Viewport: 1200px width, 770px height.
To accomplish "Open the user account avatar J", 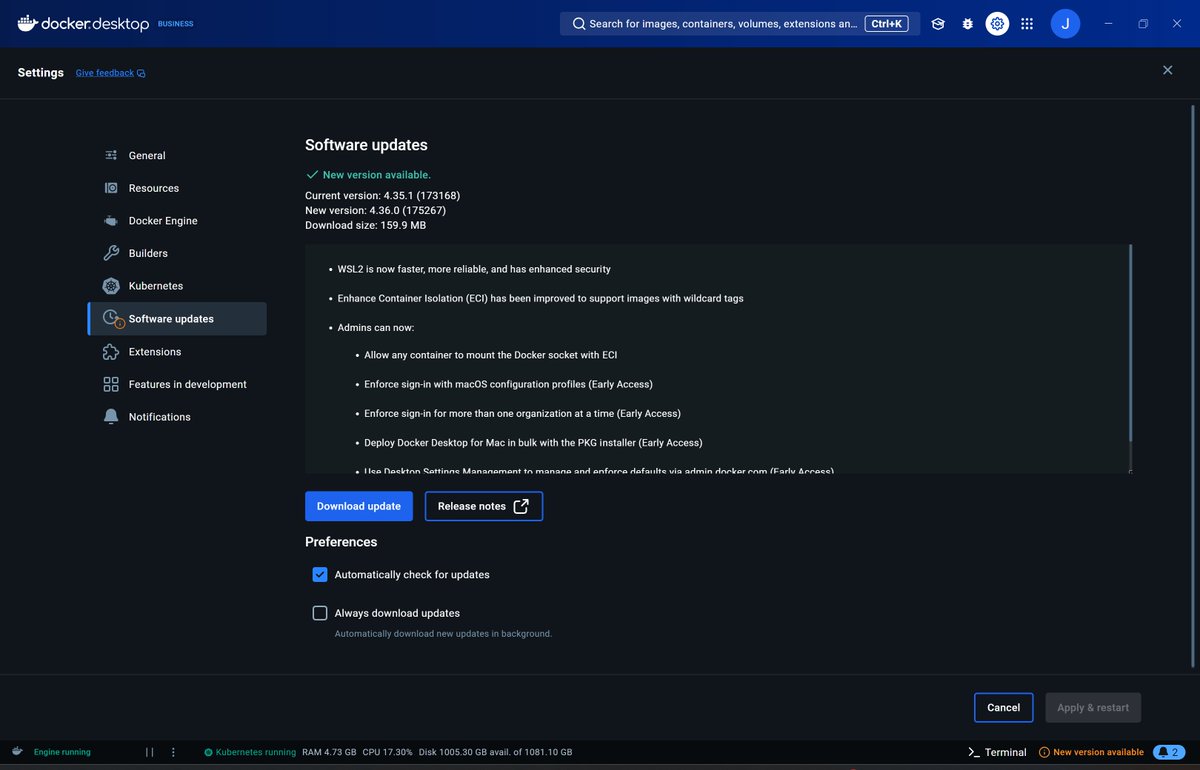I will click(1065, 24).
